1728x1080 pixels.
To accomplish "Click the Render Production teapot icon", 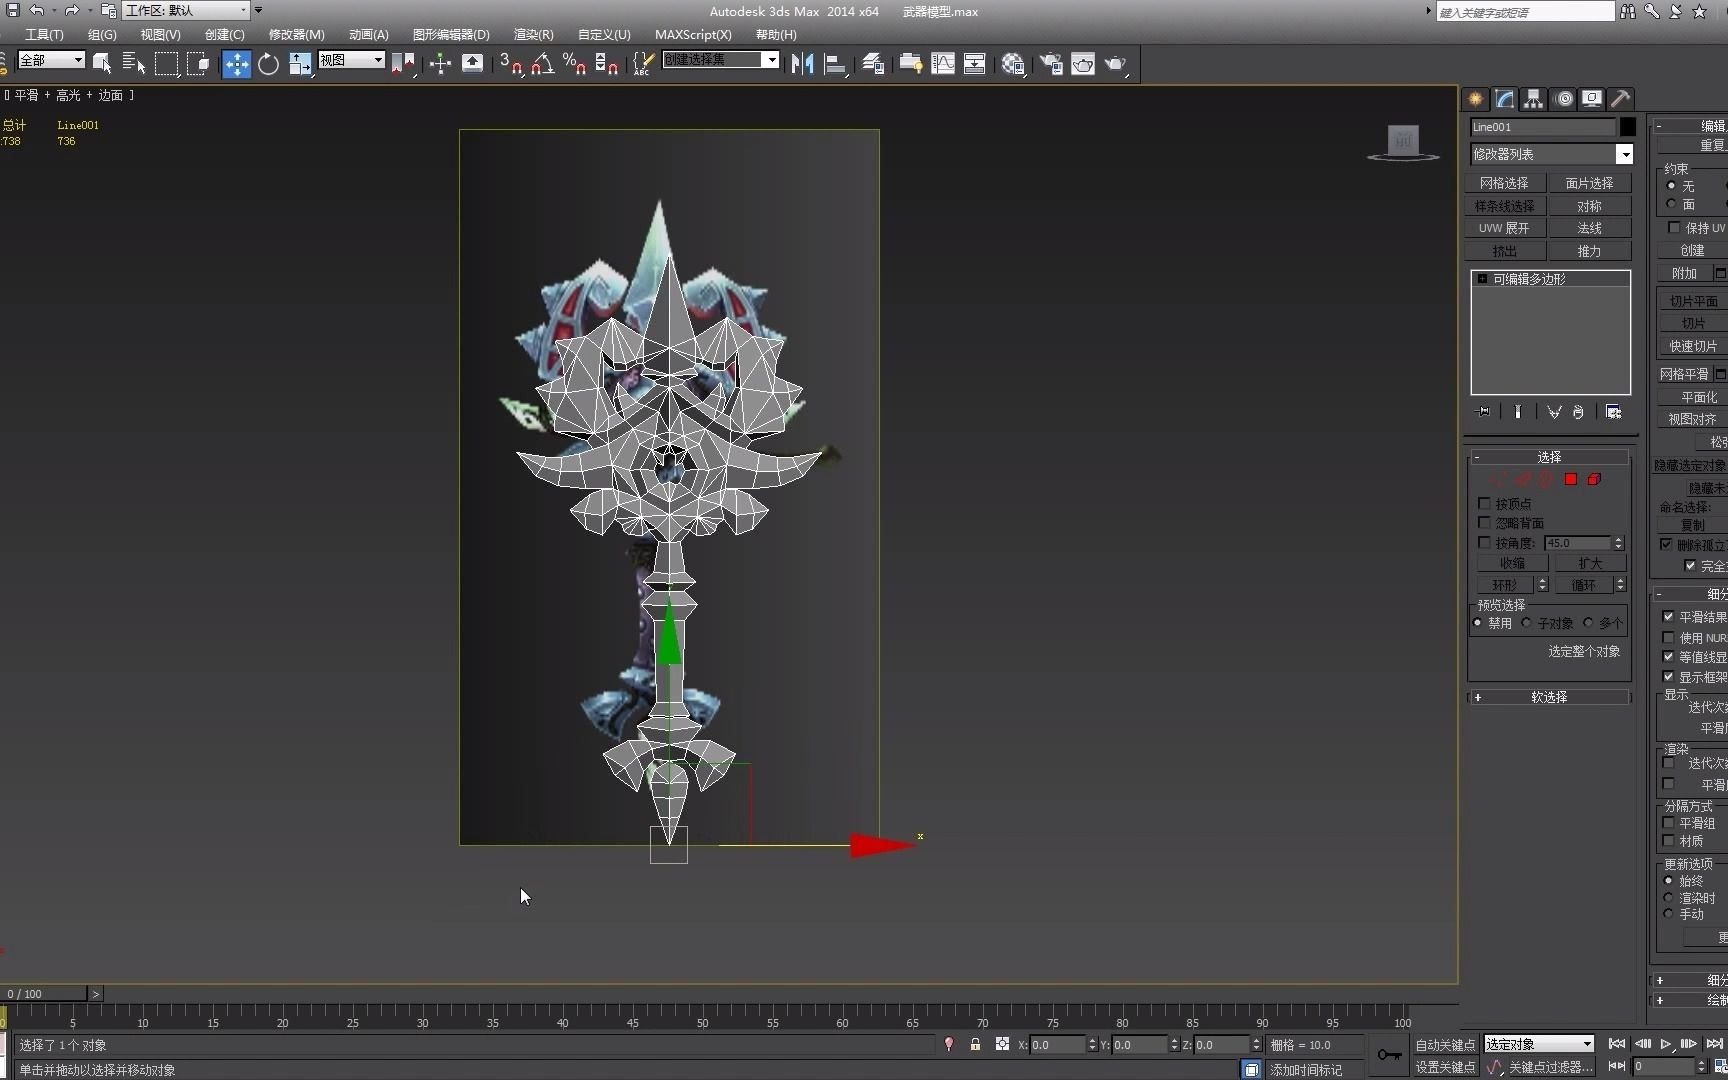I will 1115,64.
